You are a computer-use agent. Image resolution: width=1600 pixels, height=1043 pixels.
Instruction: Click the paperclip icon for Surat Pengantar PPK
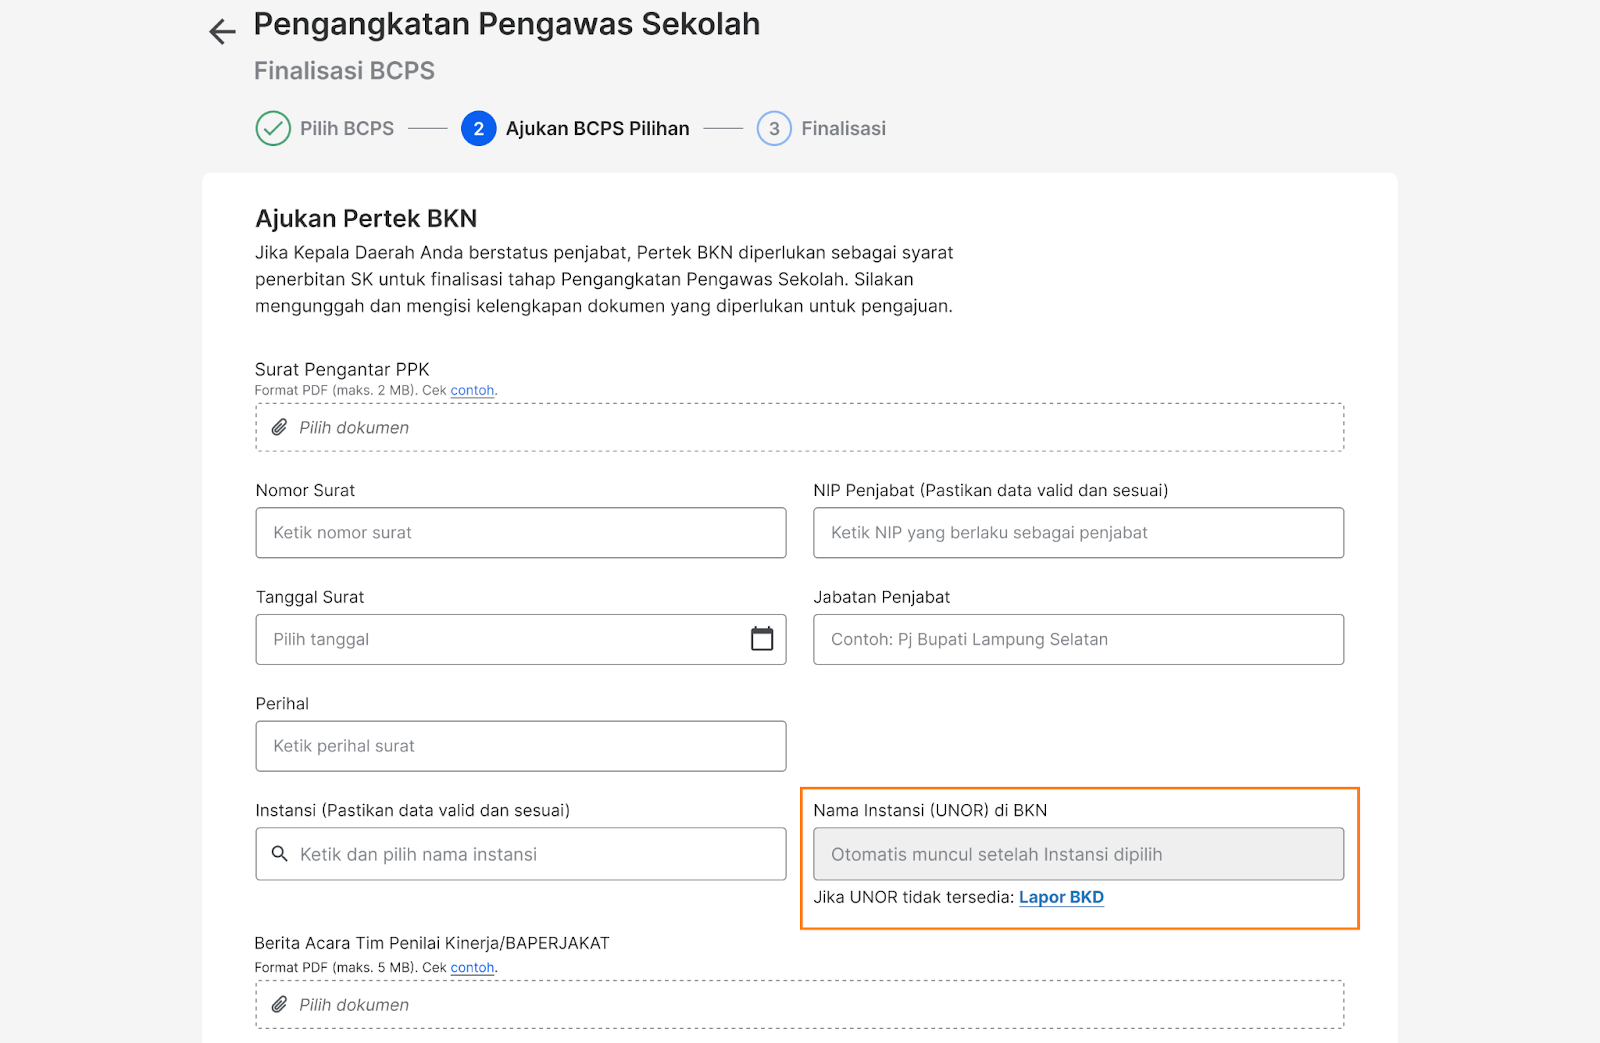279,427
